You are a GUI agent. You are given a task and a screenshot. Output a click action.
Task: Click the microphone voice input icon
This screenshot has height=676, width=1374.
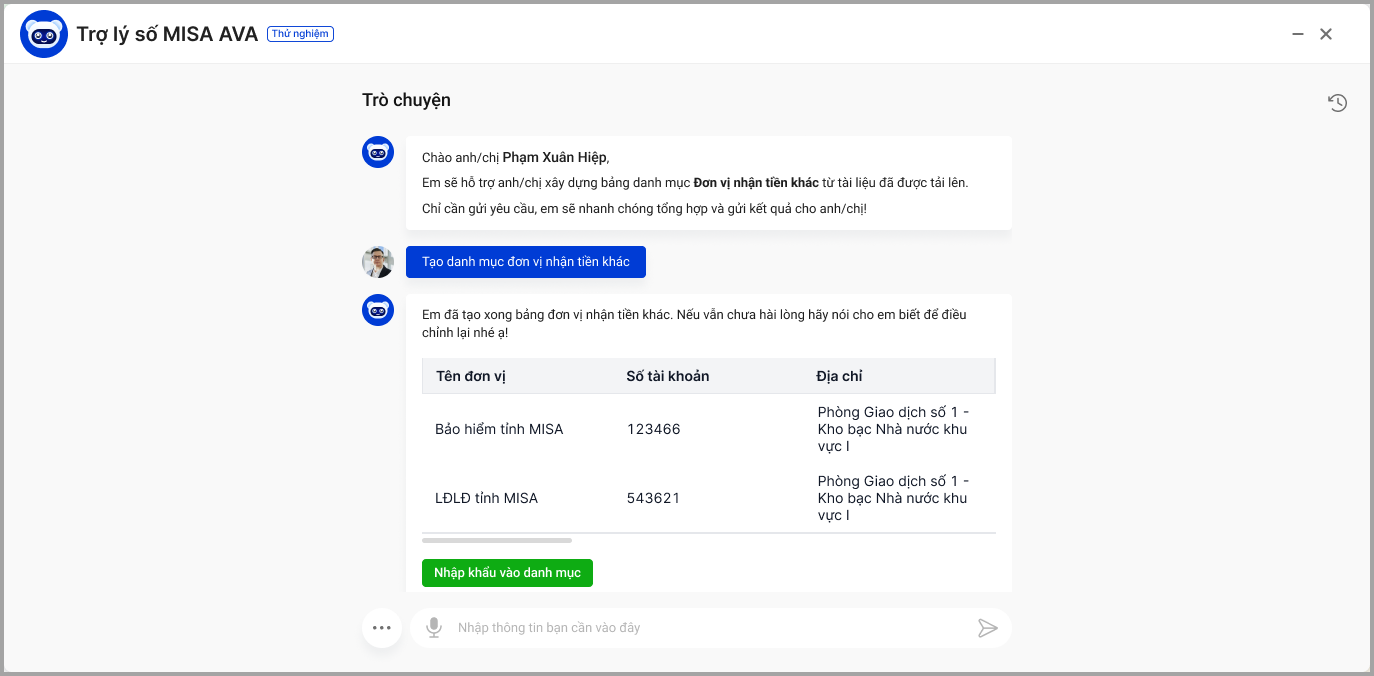(x=434, y=628)
